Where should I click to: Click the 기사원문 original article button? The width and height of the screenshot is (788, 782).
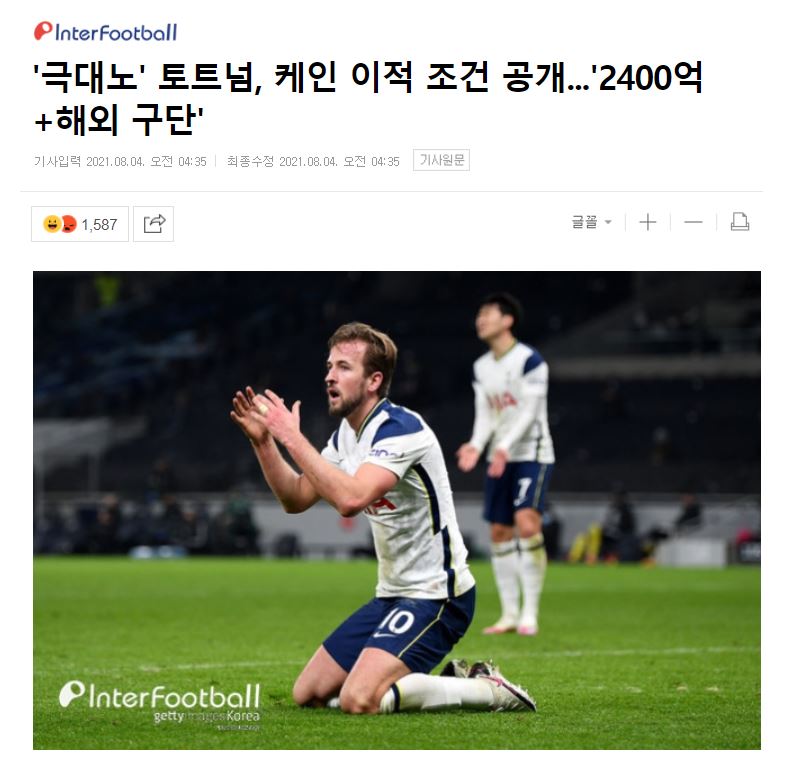coord(442,160)
